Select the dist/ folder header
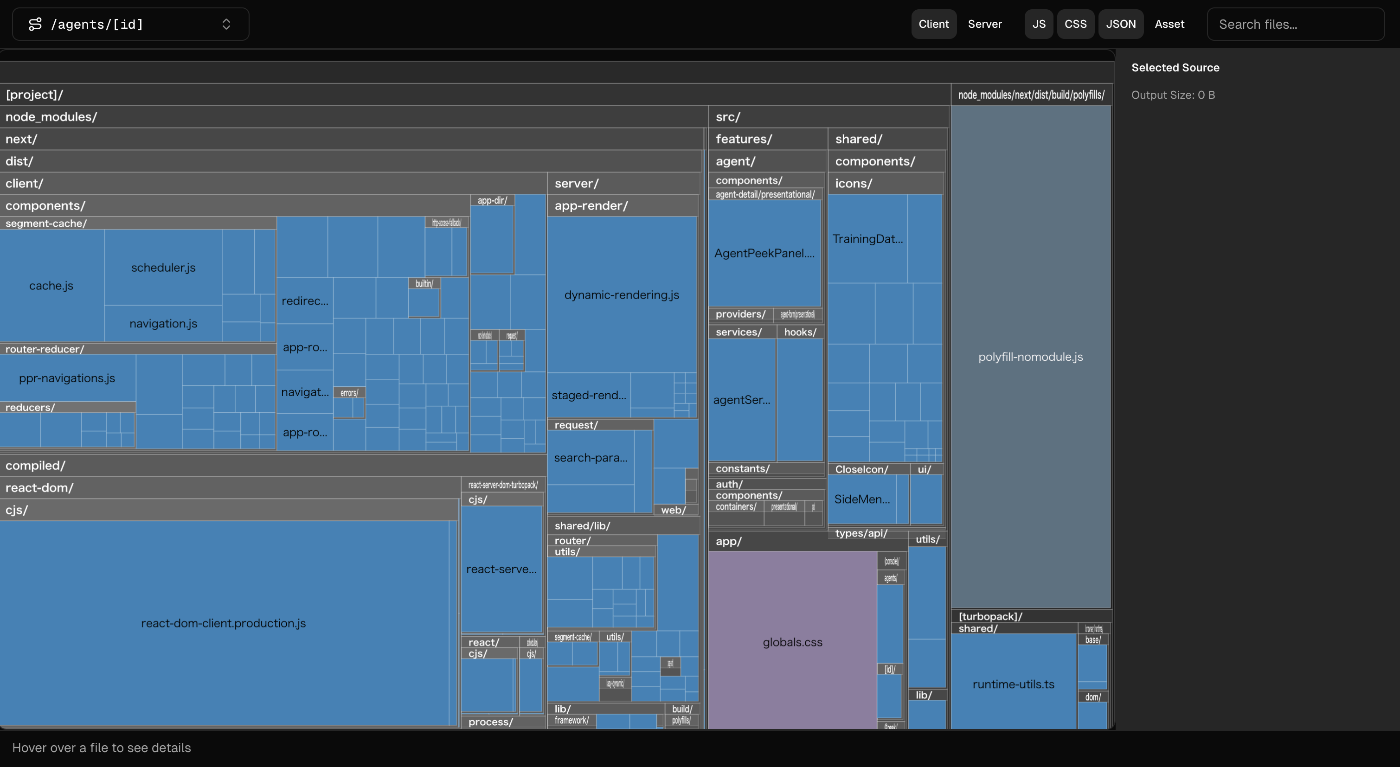Viewport: 1400px width, 767px height. 351,161
